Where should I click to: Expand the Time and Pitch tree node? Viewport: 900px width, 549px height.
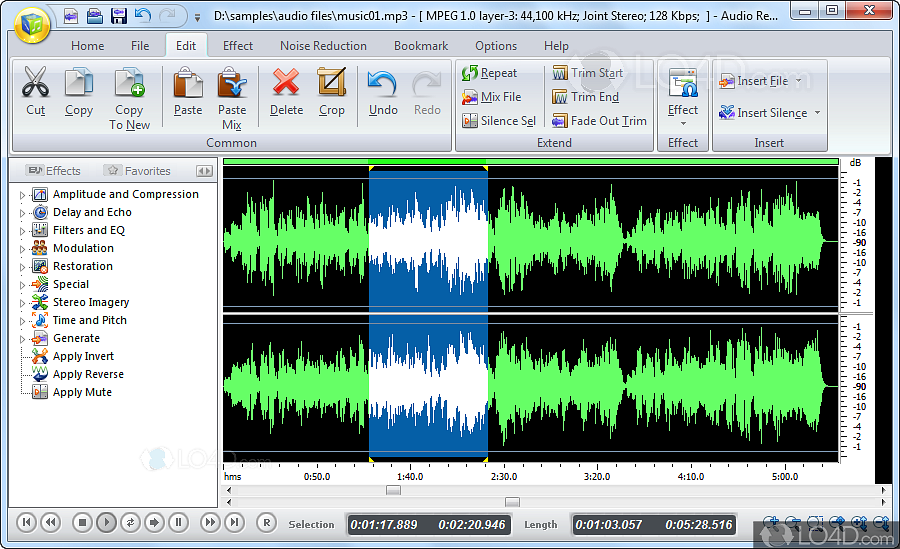click(x=23, y=321)
